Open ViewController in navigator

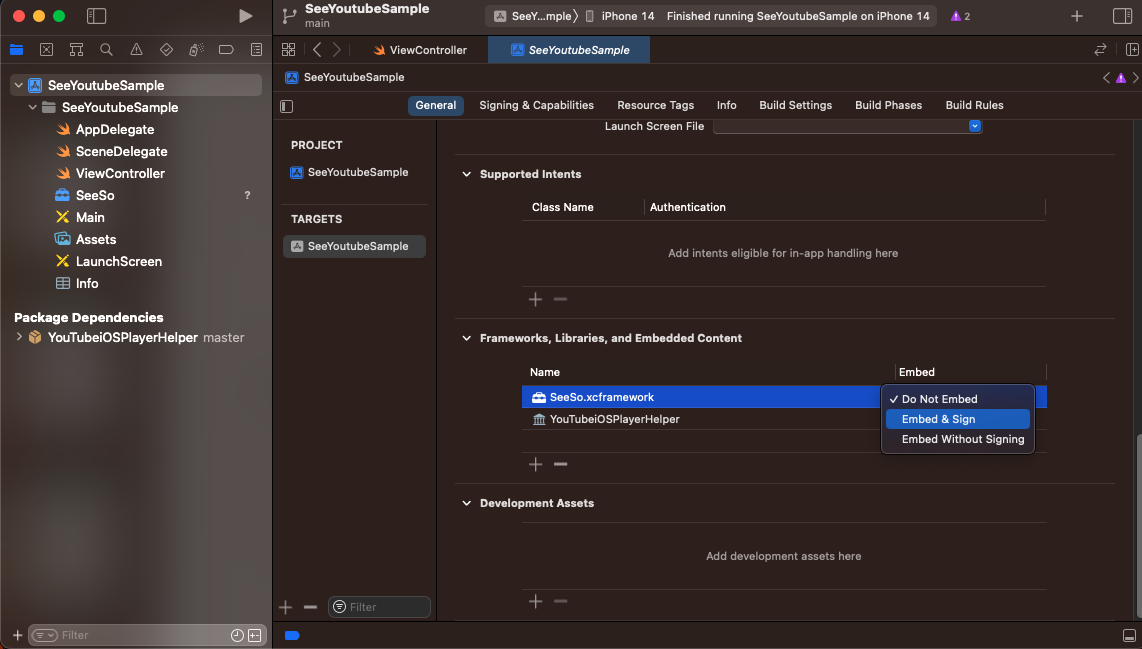119,173
